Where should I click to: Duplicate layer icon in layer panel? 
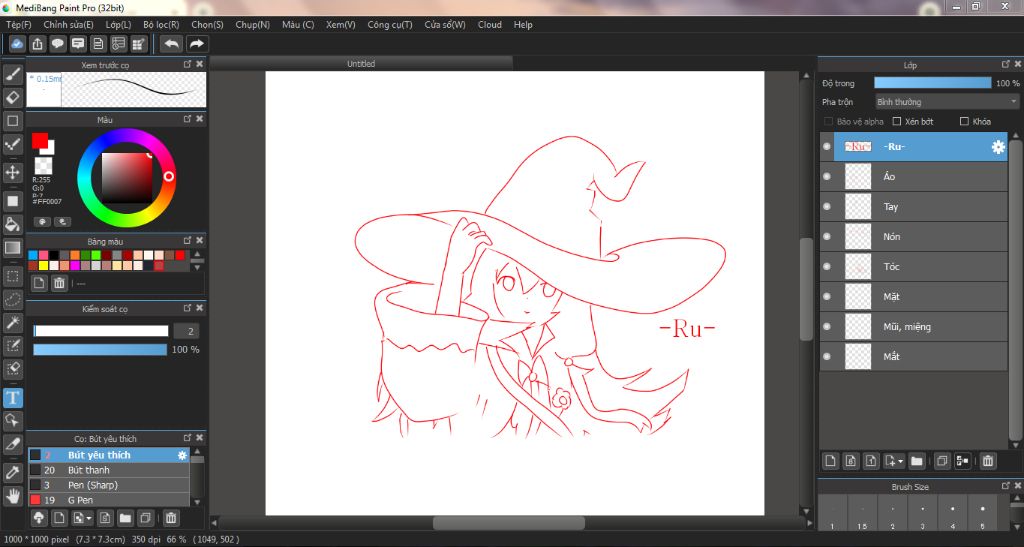[942, 461]
